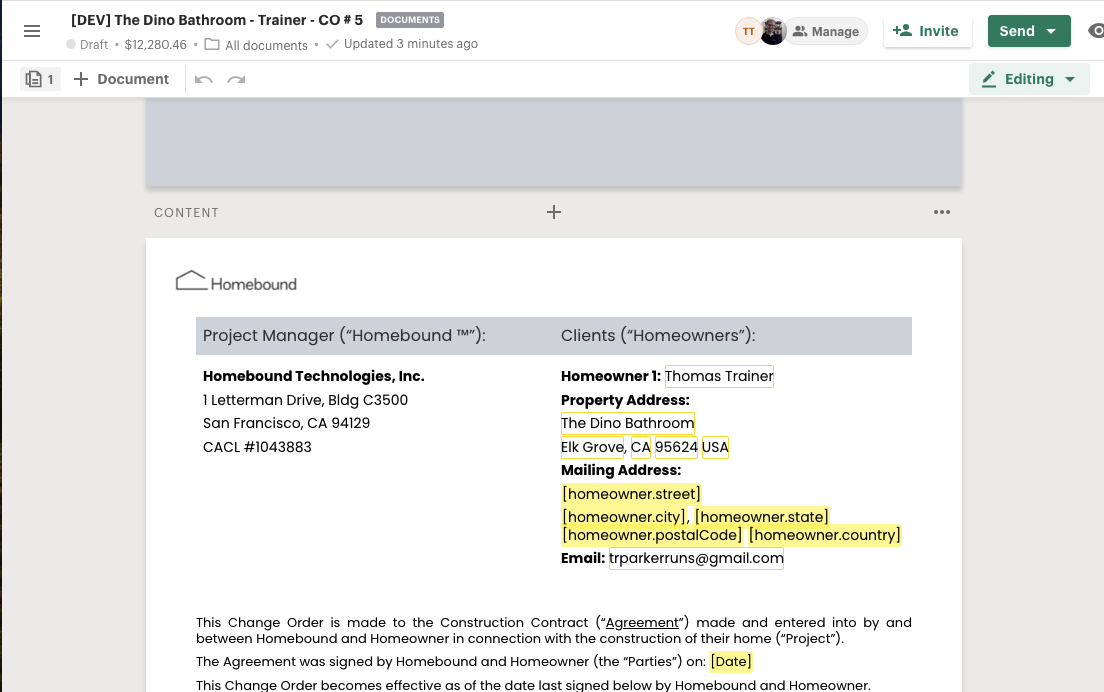
Task: Select the Thomas Trainer name field
Action: 719,376
